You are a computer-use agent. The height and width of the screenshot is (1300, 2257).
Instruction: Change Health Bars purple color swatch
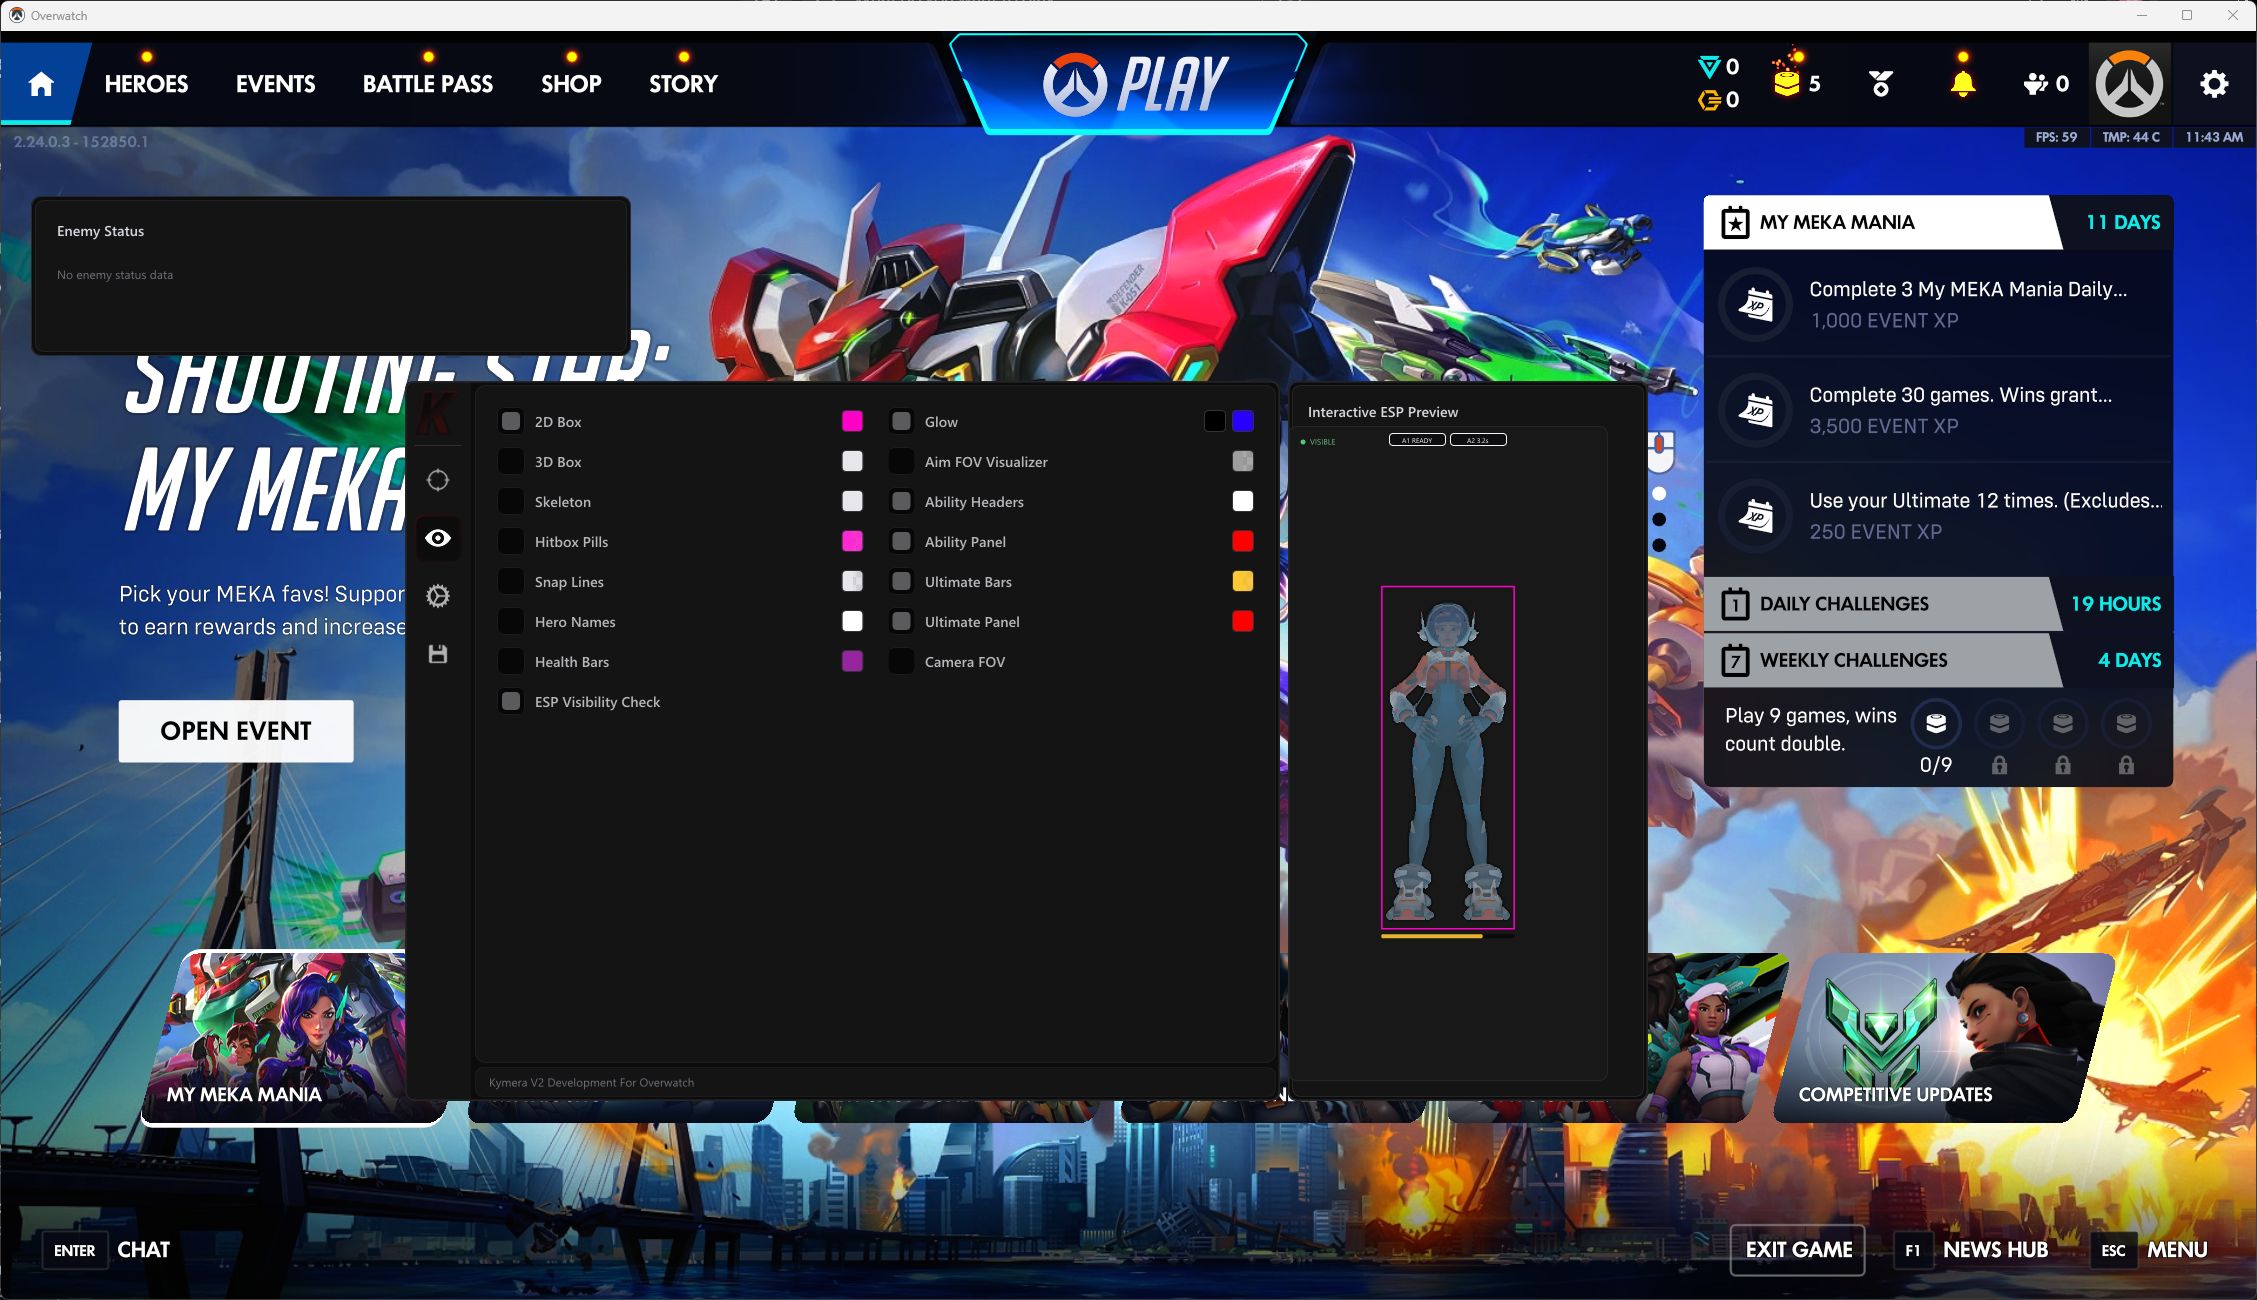[x=852, y=661]
